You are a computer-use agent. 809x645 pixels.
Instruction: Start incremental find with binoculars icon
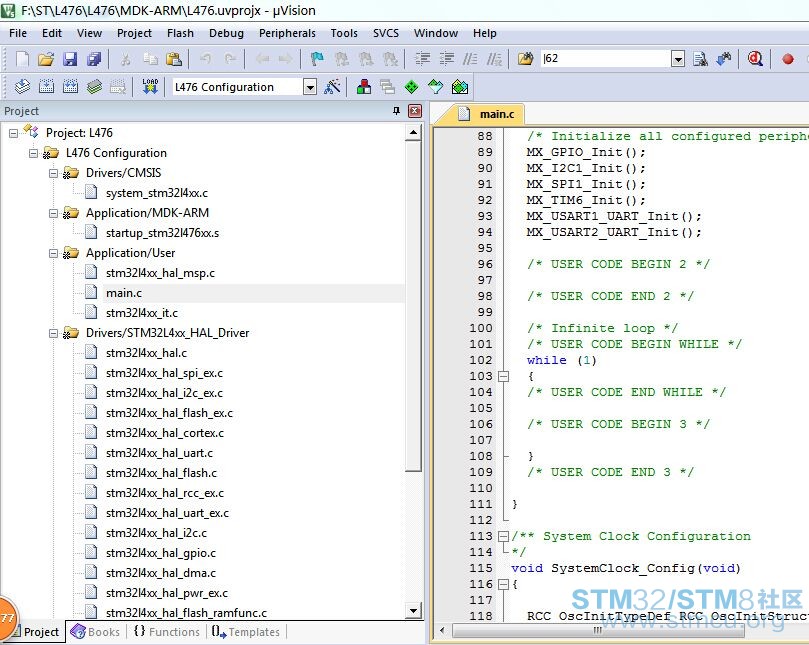click(724, 59)
